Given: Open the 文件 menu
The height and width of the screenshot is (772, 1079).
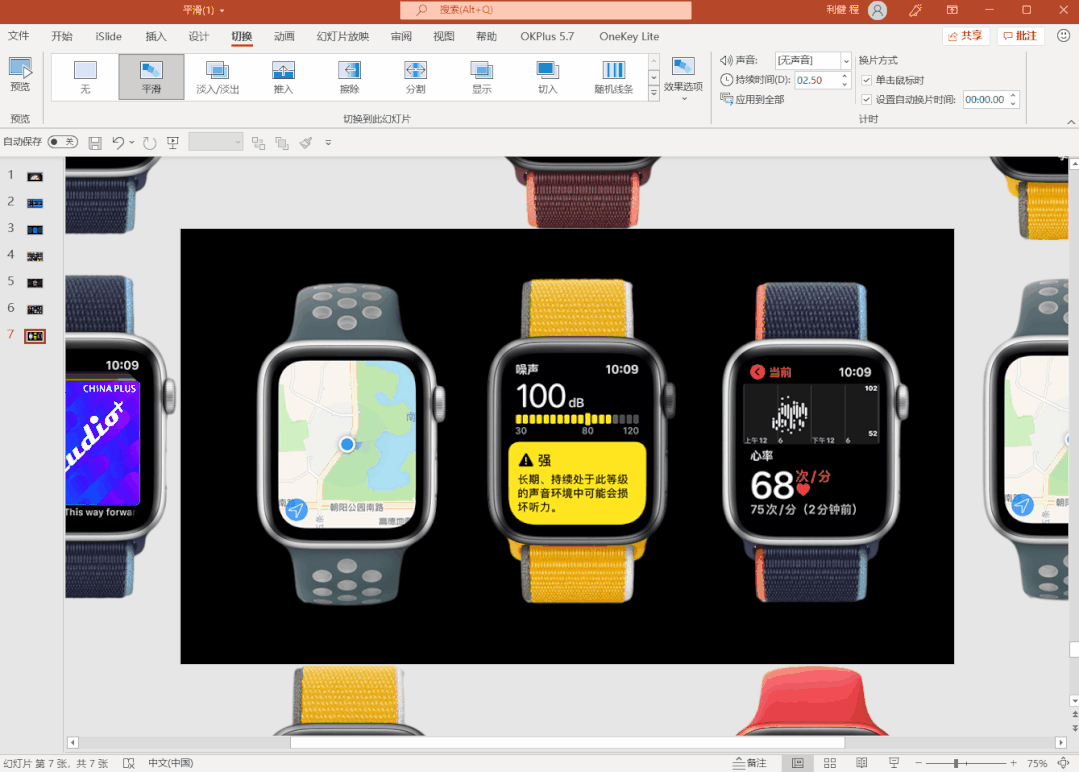Looking at the screenshot, I should (19, 36).
